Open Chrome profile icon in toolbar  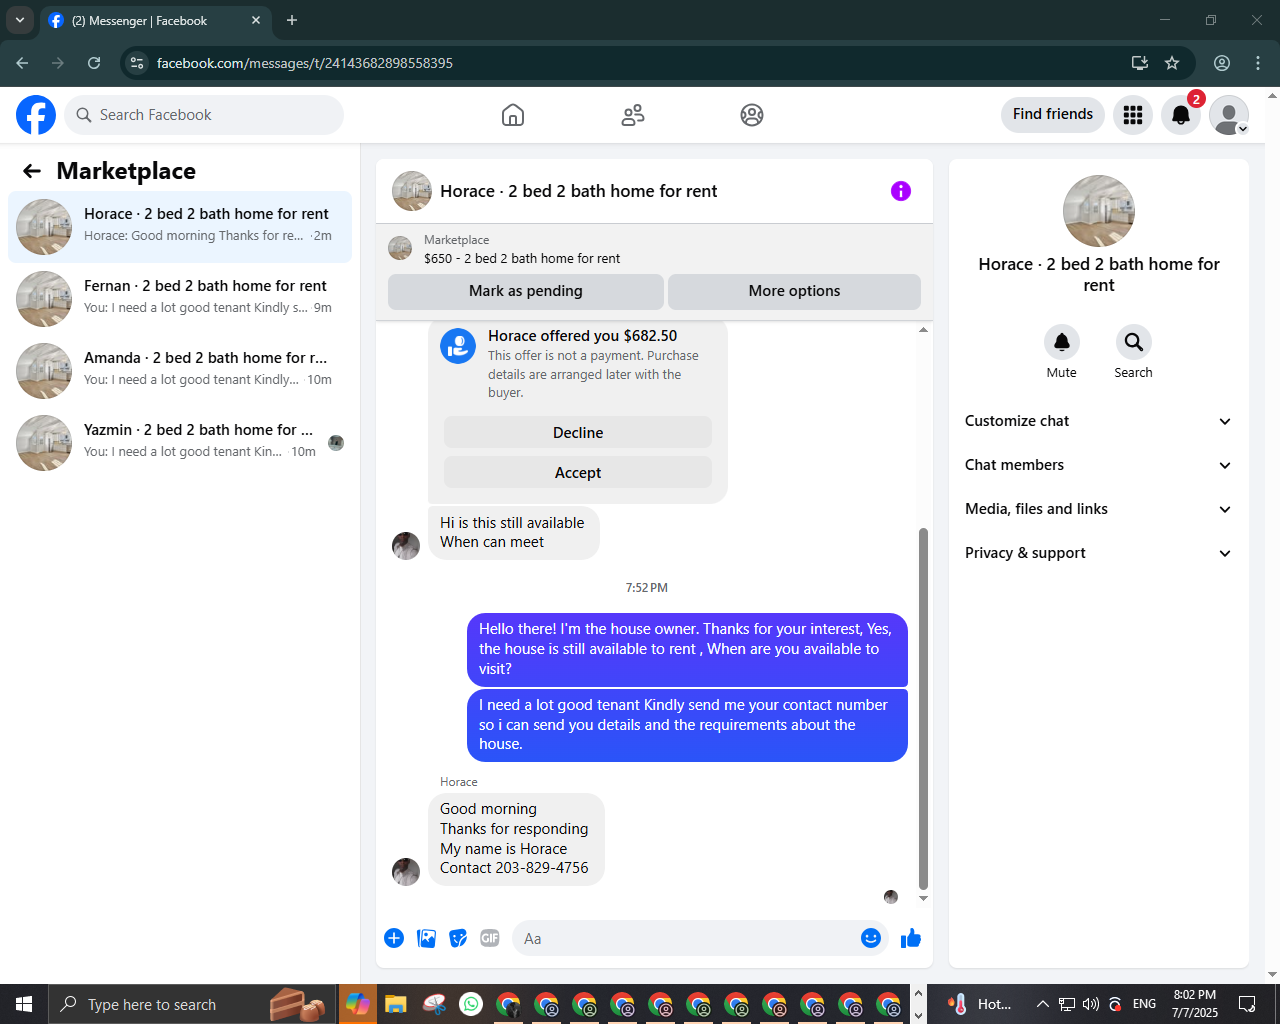coord(1222,63)
